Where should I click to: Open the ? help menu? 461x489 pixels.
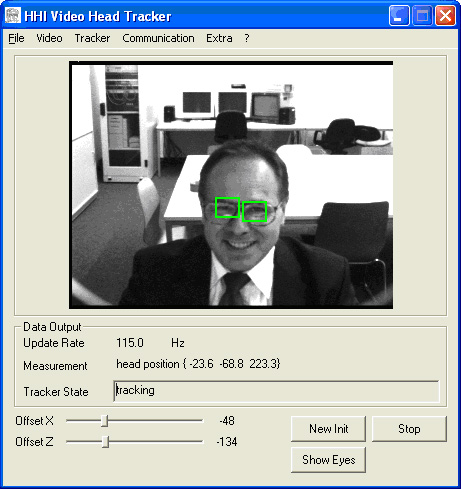click(x=247, y=38)
